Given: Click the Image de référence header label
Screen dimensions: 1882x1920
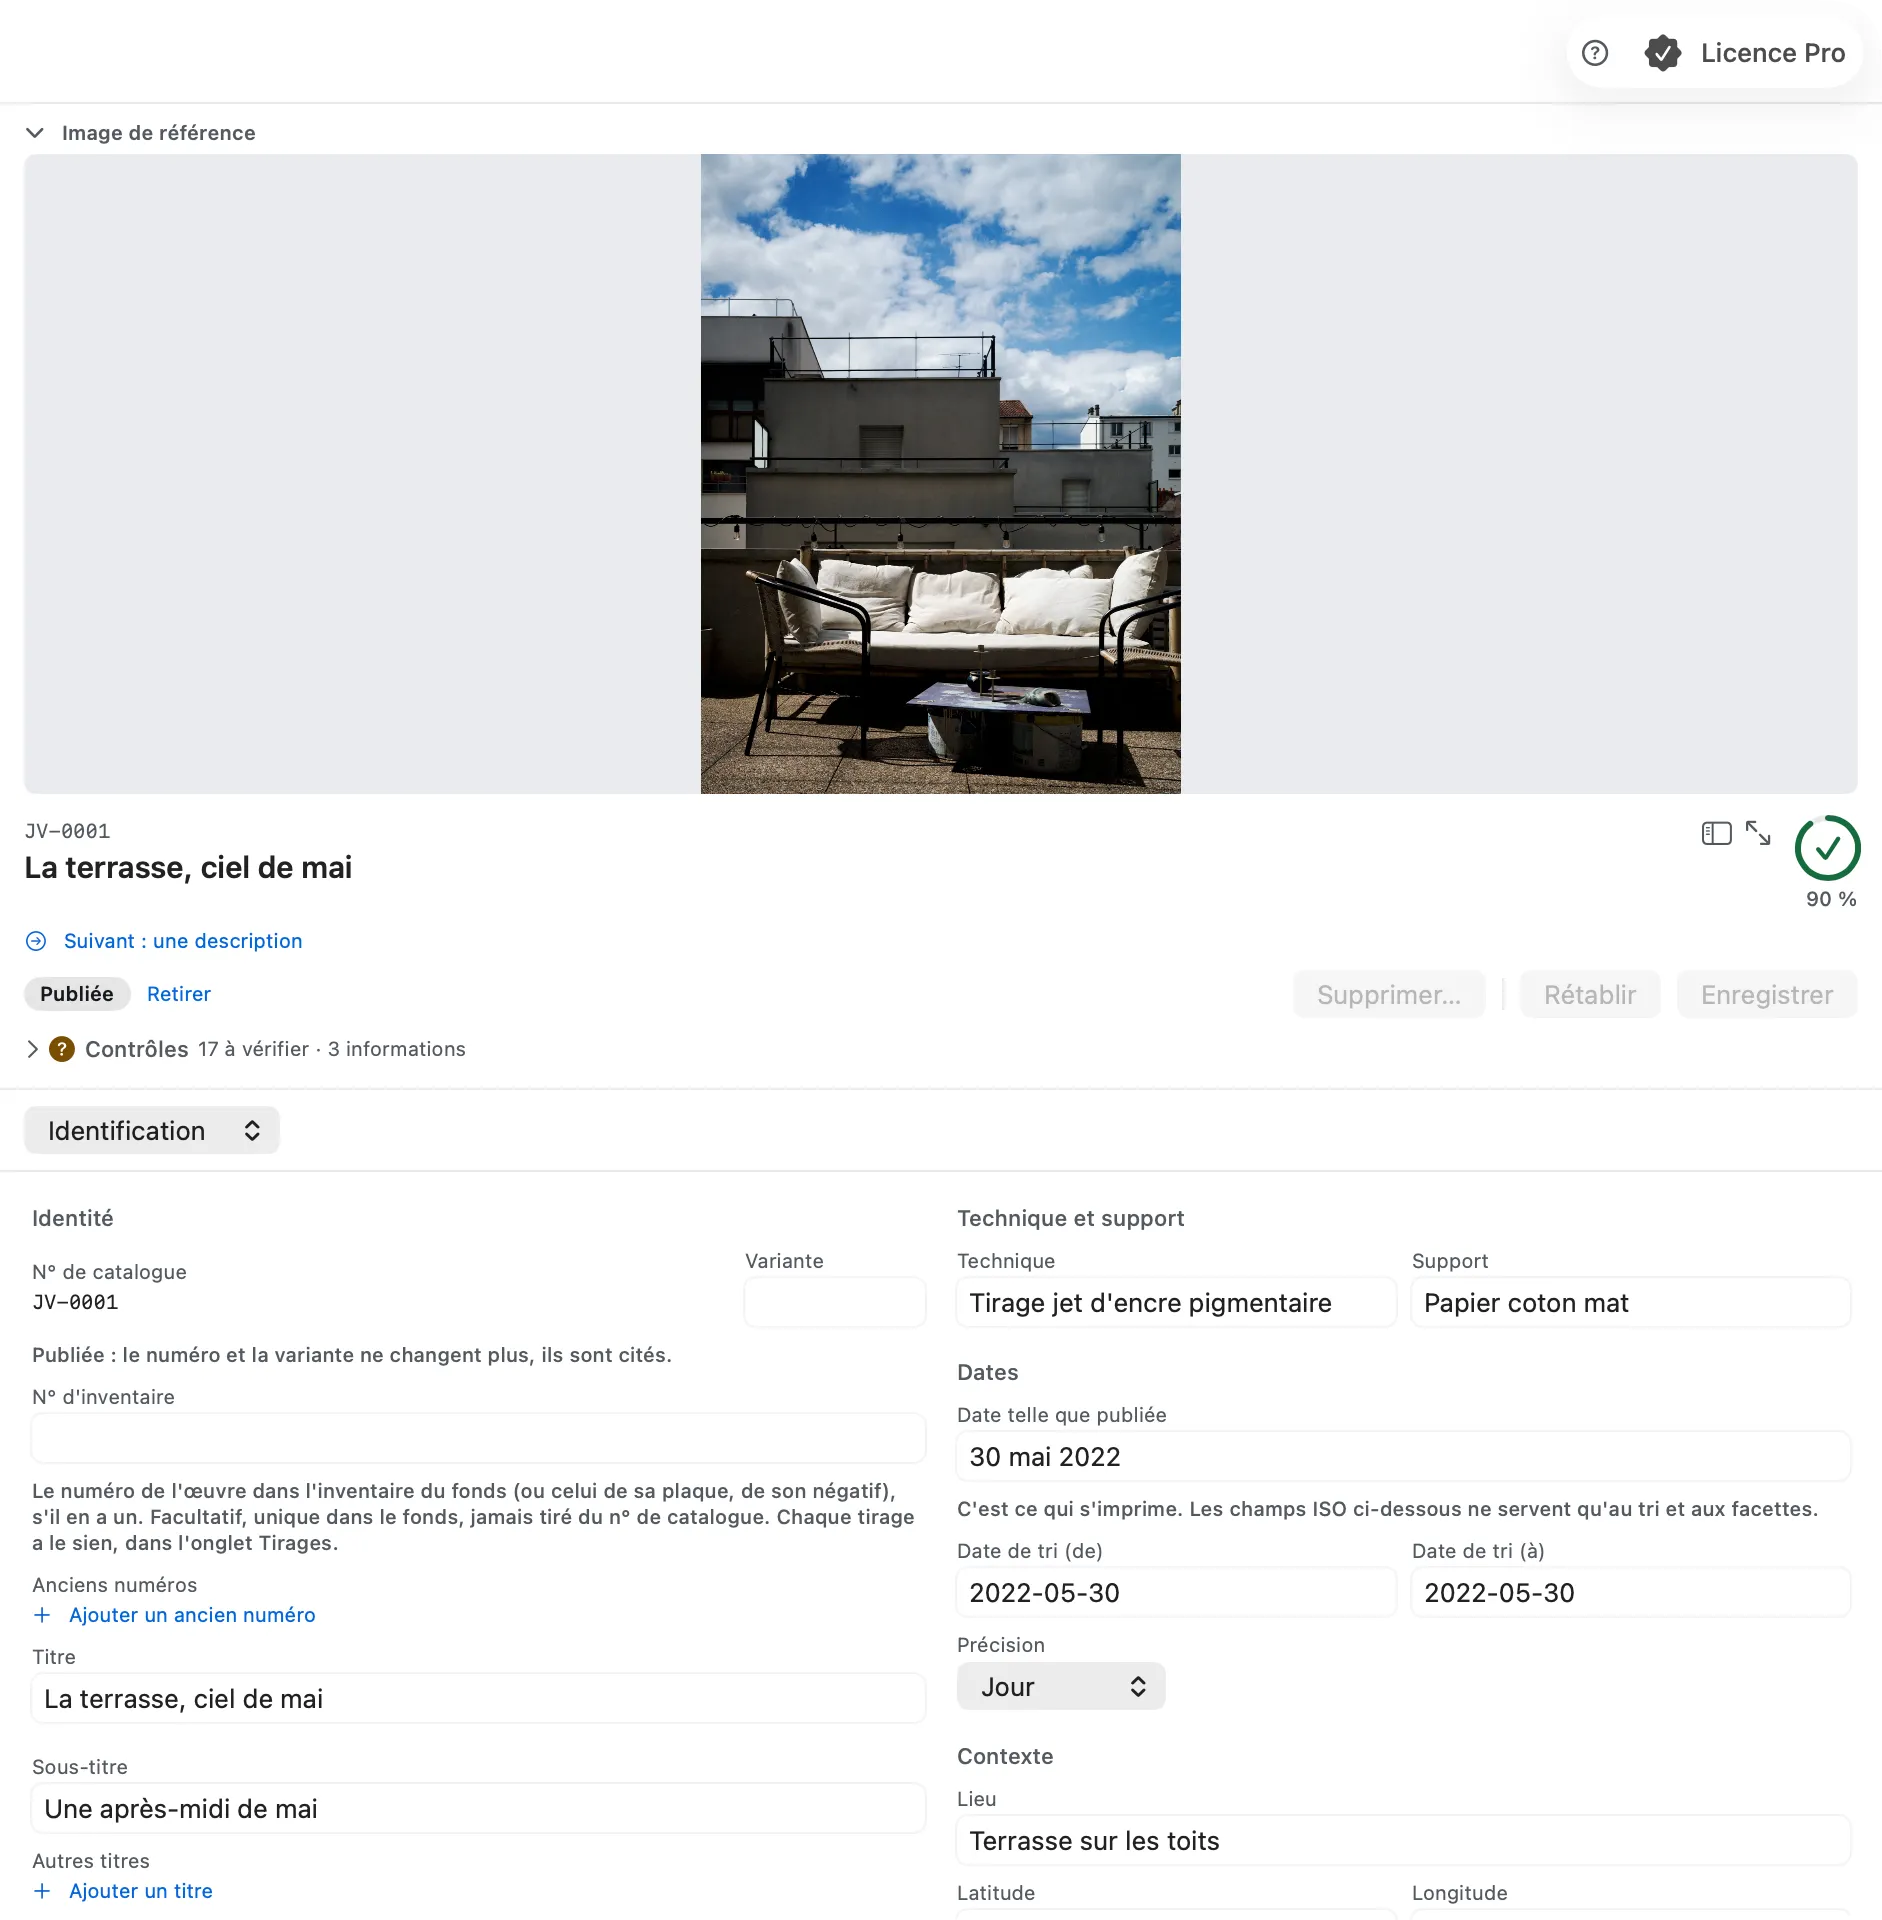Looking at the screenshot, I should click(159, 133).
